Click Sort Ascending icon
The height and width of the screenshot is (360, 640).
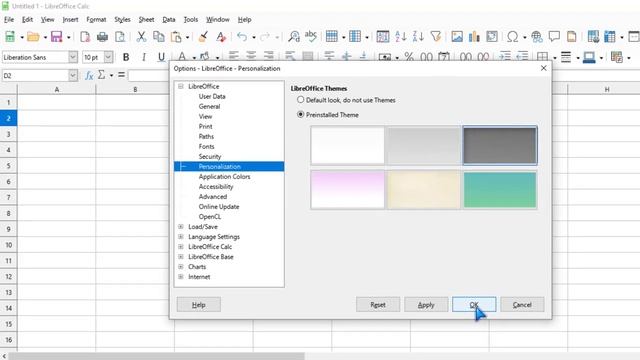(x=400, y=37)
